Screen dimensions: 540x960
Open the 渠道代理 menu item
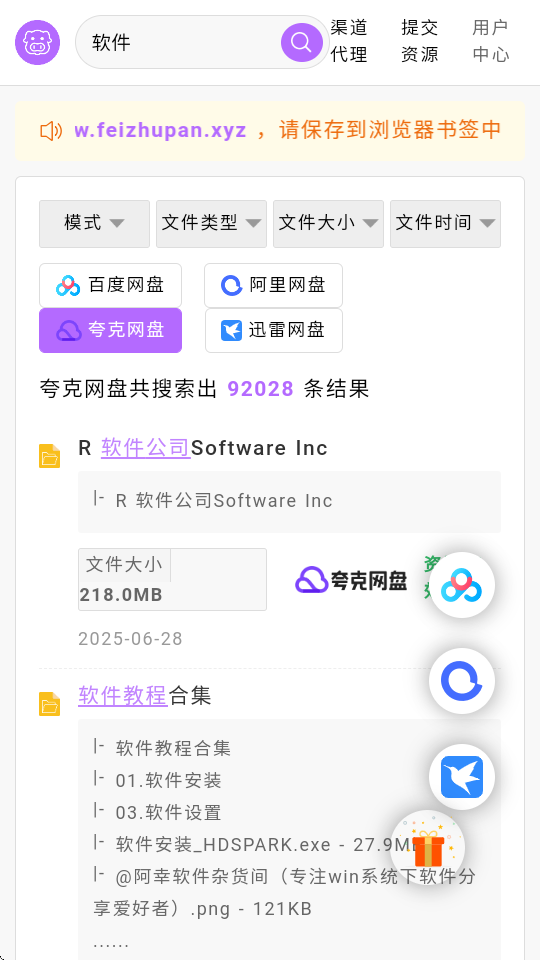click(349, 41)
